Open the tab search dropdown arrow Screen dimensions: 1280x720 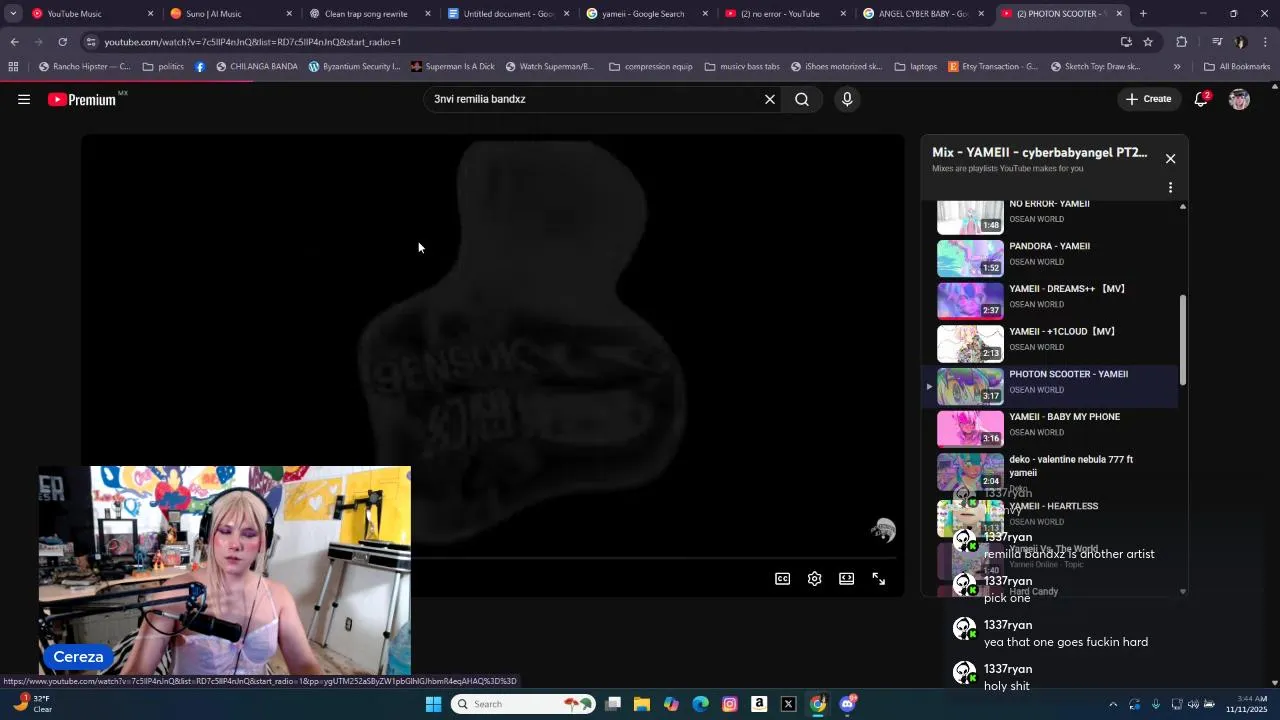[x=12, y=14]
